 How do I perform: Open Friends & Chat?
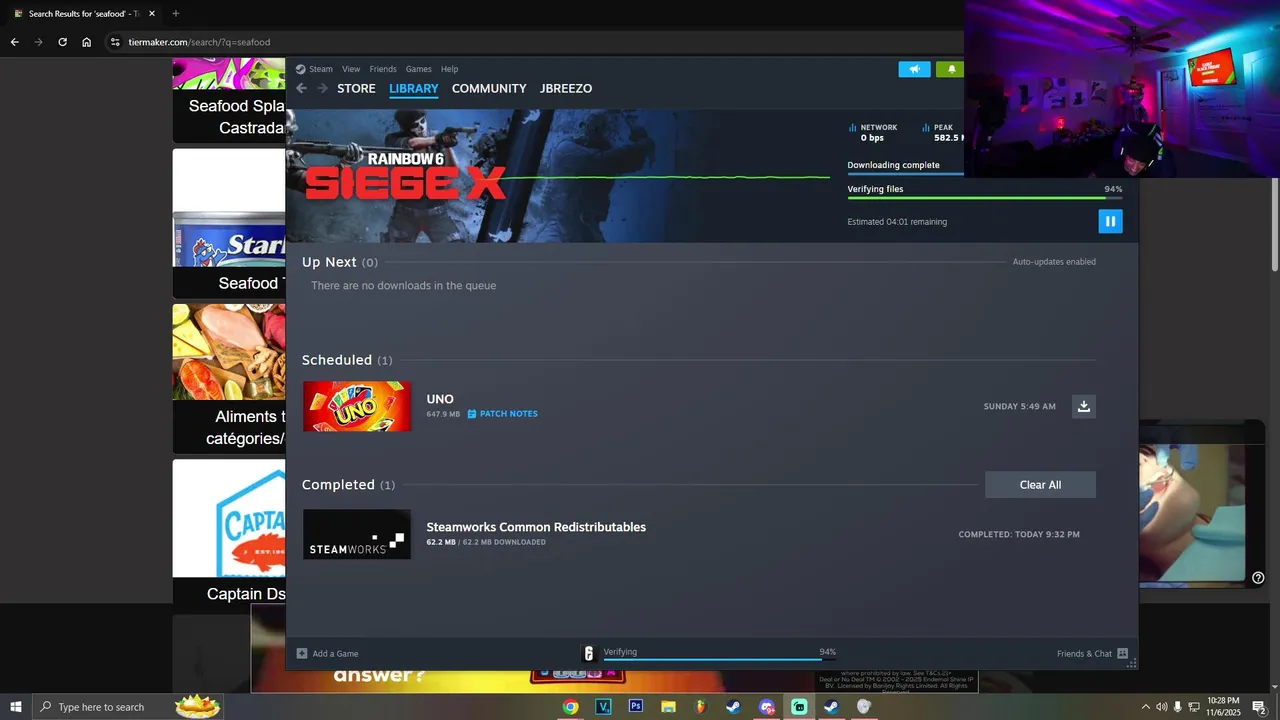pos(1084,653)
